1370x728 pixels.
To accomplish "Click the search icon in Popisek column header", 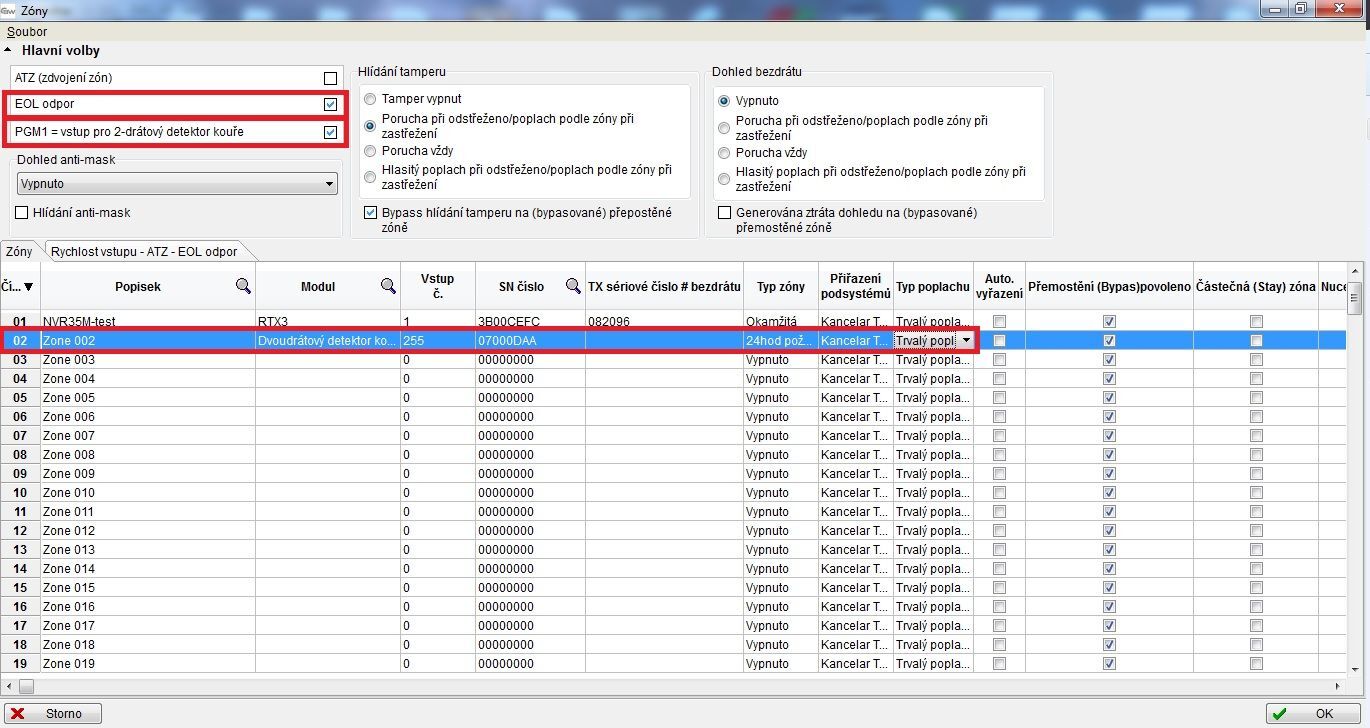I will (243, 286).
